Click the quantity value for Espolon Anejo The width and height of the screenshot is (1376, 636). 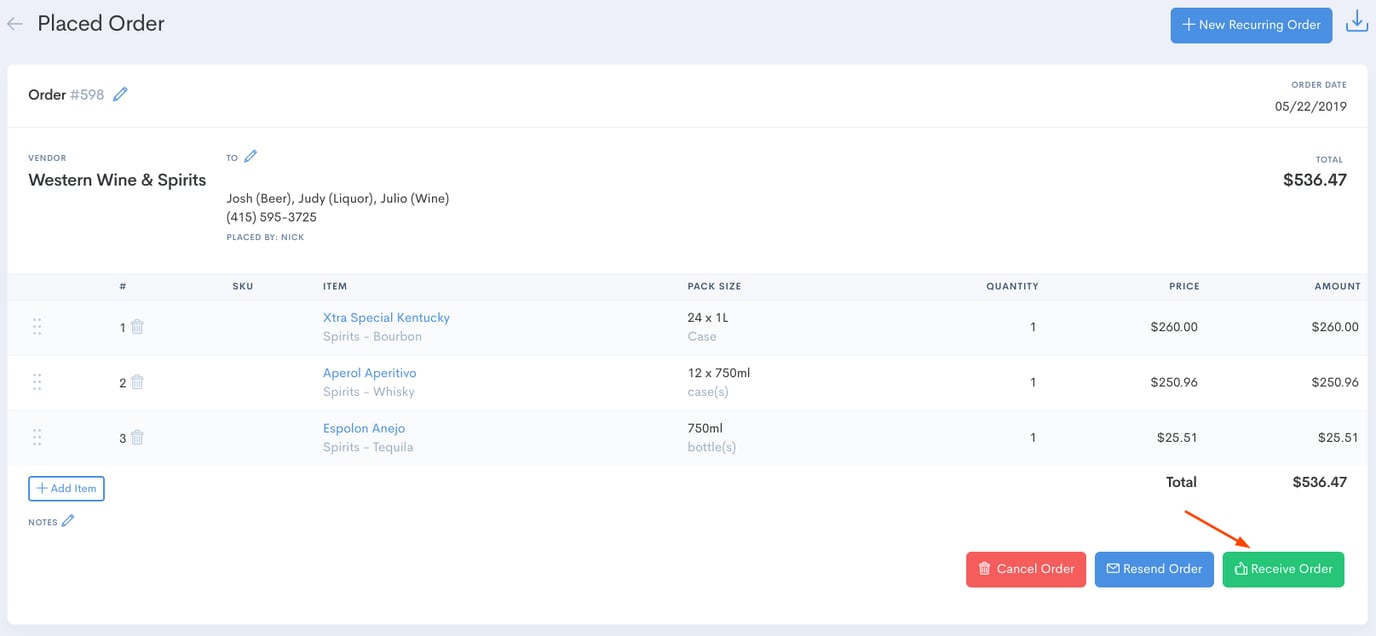[x=1033, y=437]
